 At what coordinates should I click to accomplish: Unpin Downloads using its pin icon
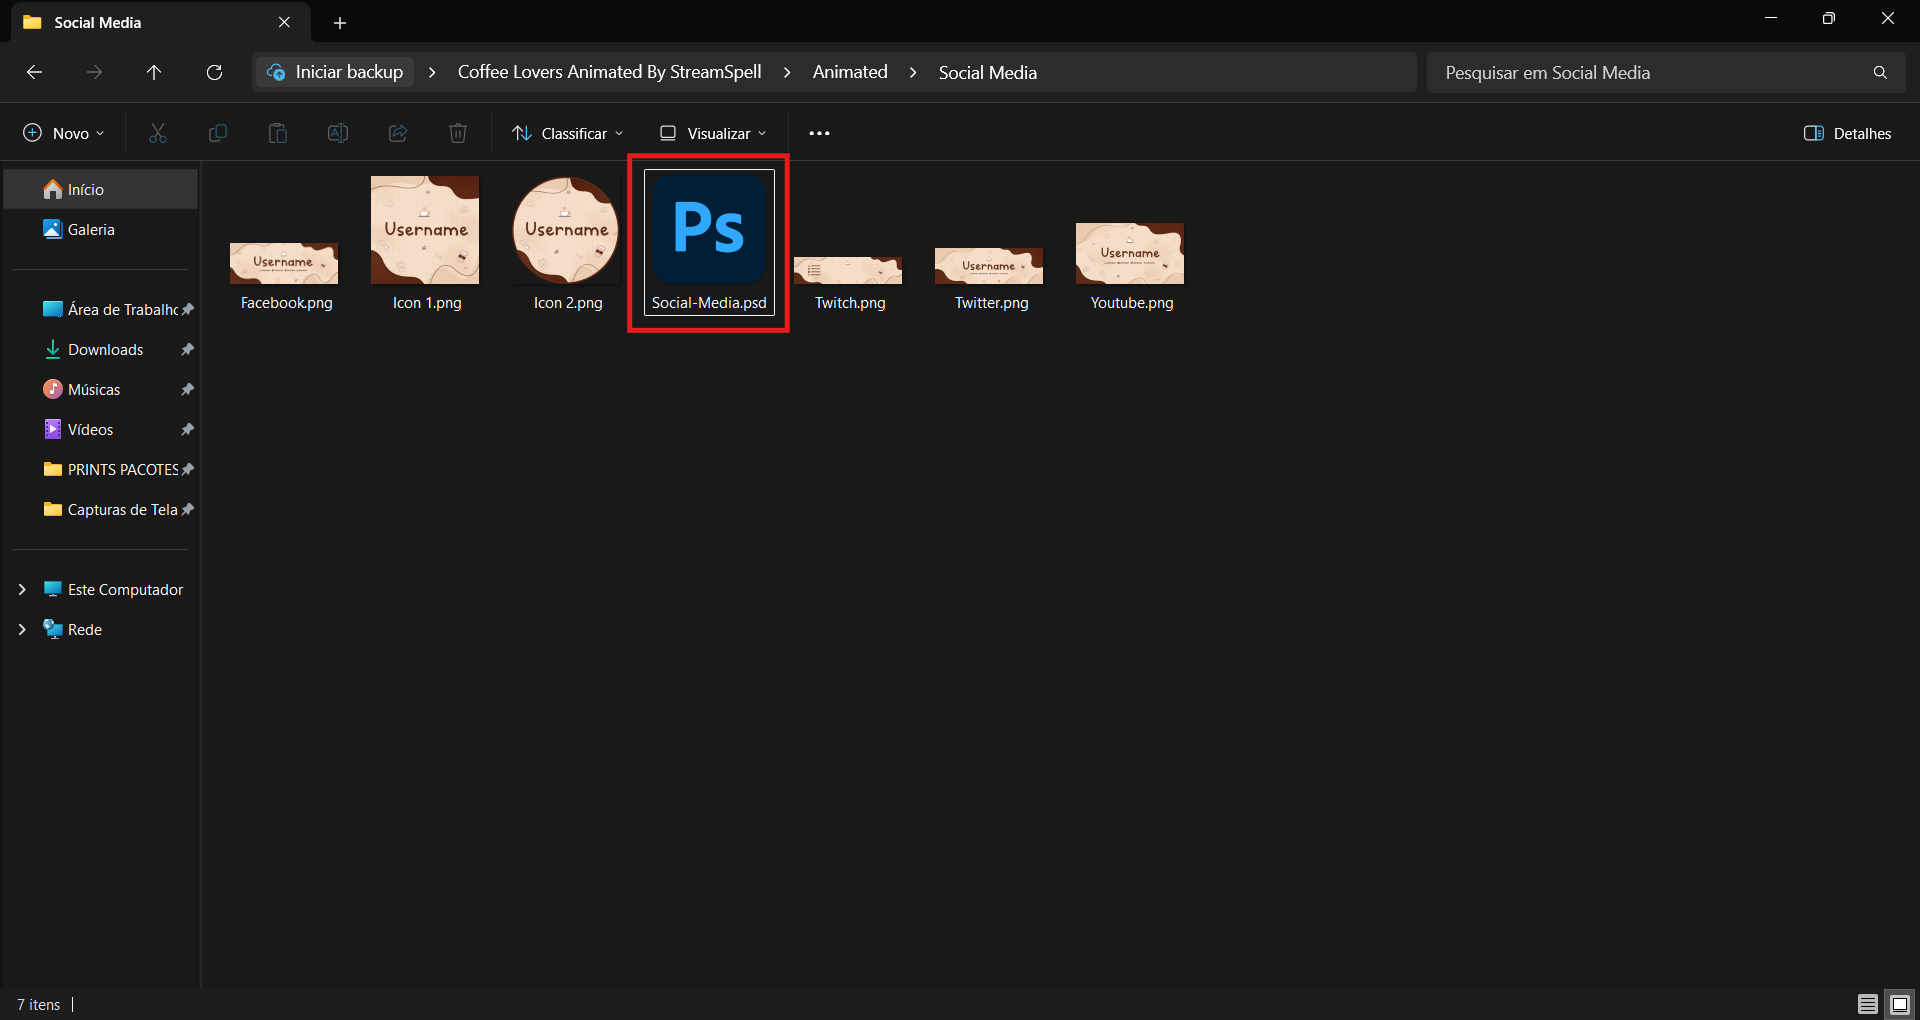click(x=187, y=349)
